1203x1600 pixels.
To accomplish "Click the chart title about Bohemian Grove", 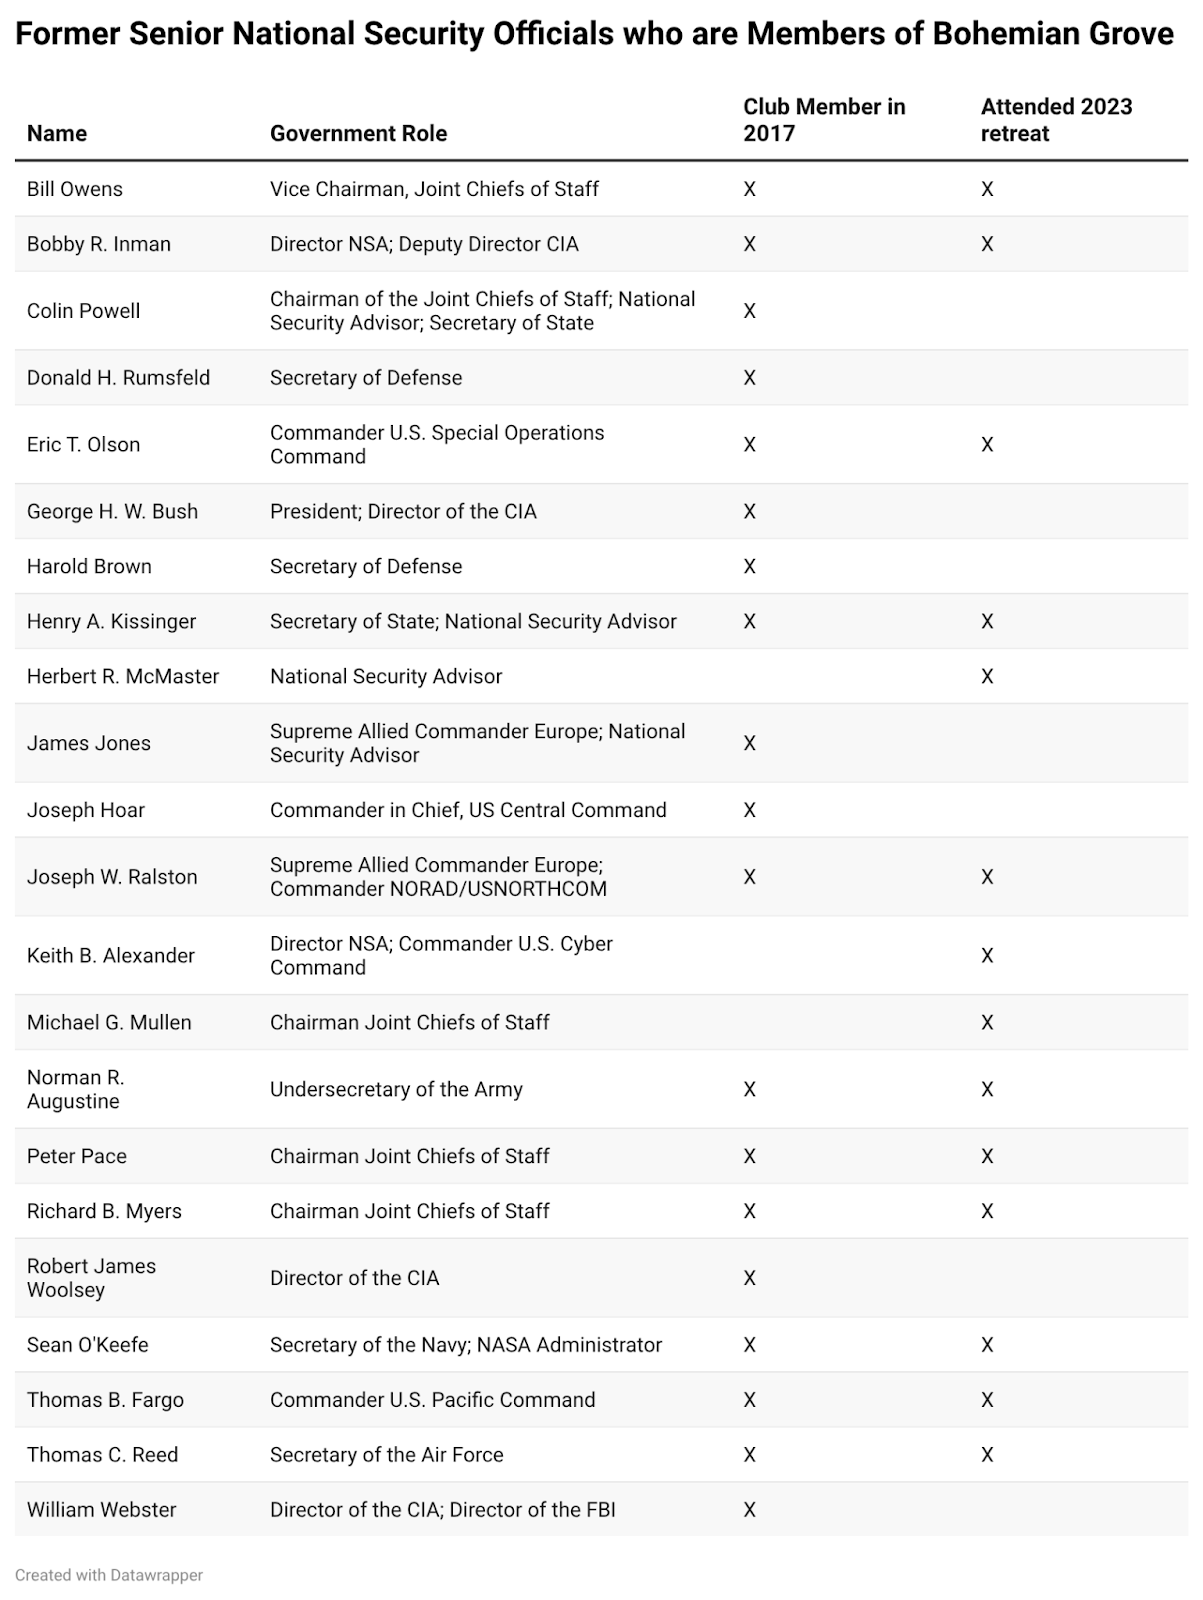I will 595,35.
